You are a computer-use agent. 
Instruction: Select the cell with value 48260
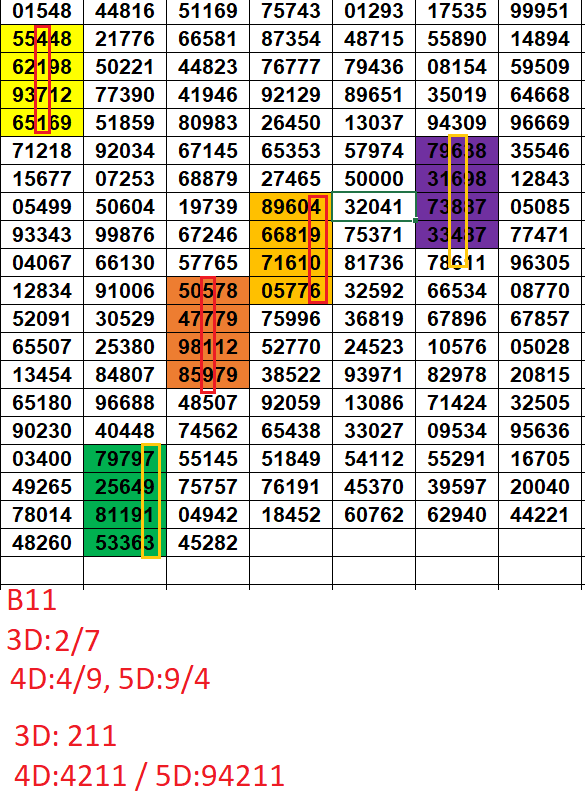pos(42,542)
